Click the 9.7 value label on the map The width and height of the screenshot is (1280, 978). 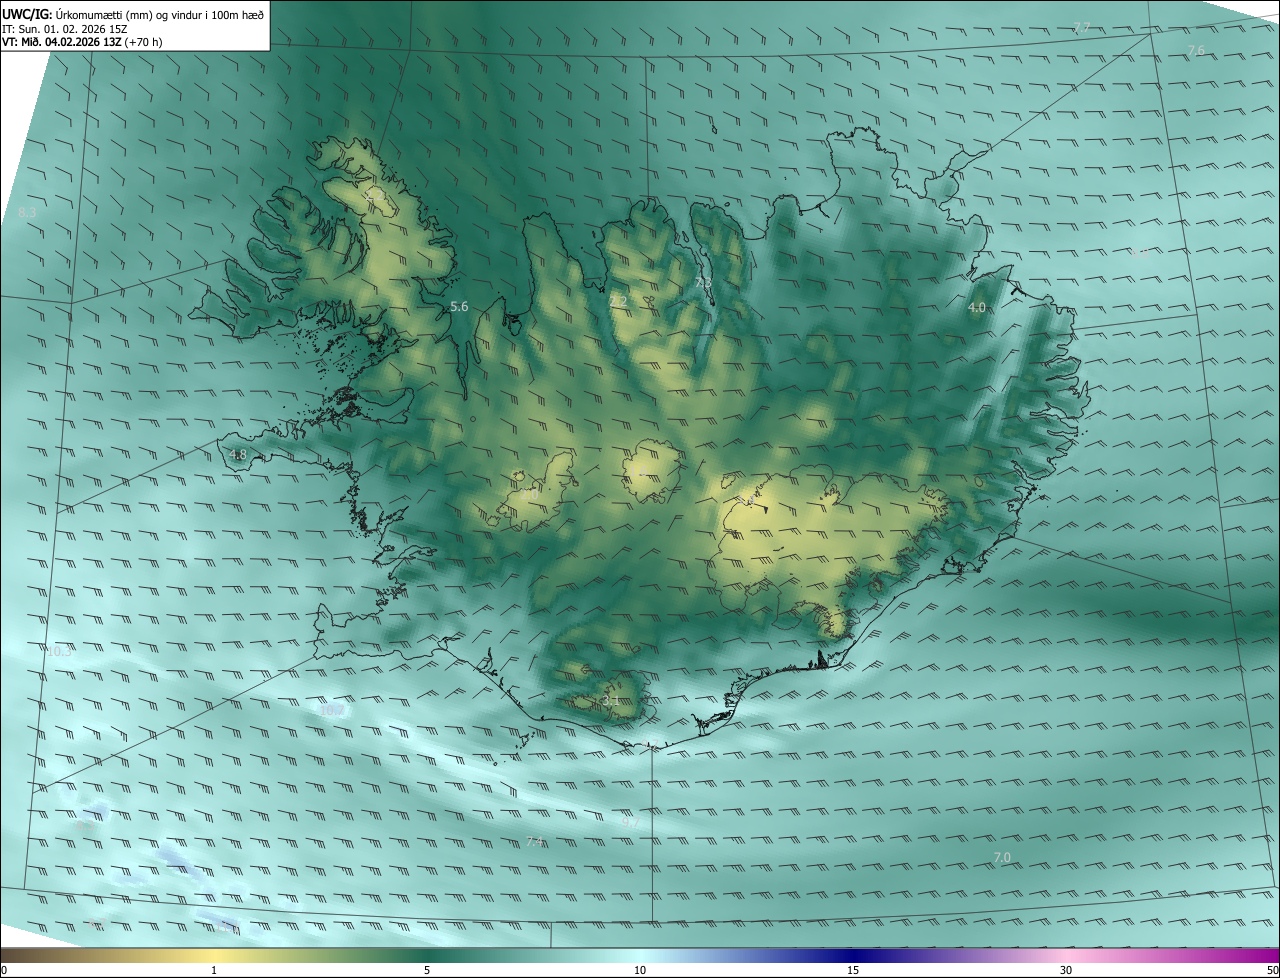pos(631,822)
